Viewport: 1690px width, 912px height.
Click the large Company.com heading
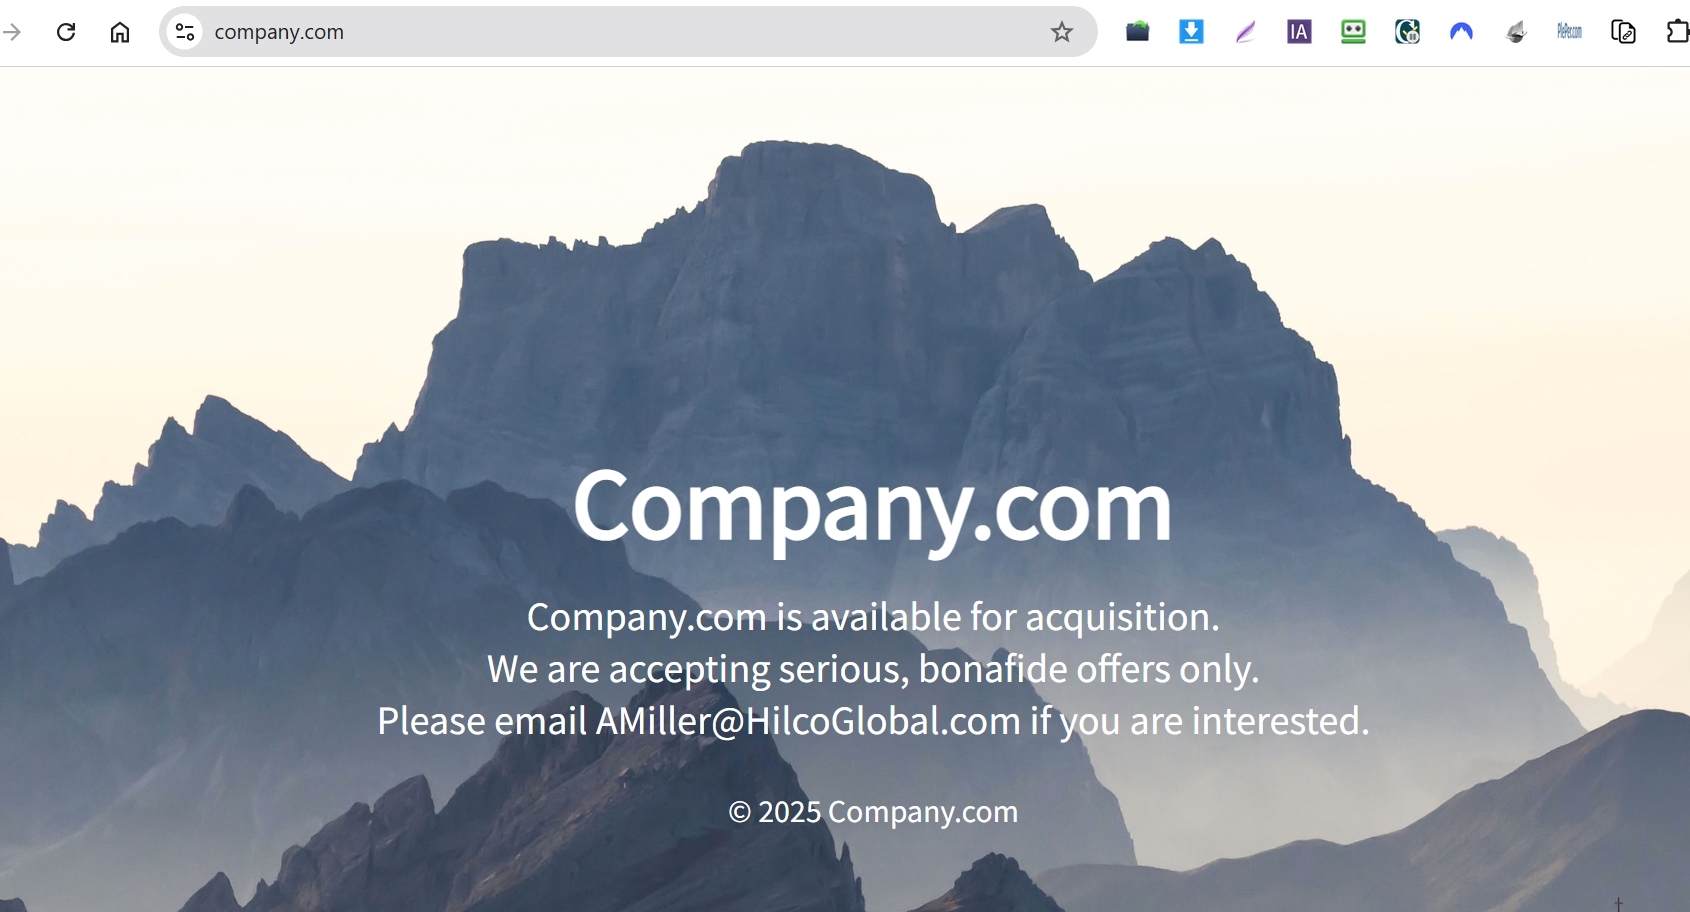point(872,507)
